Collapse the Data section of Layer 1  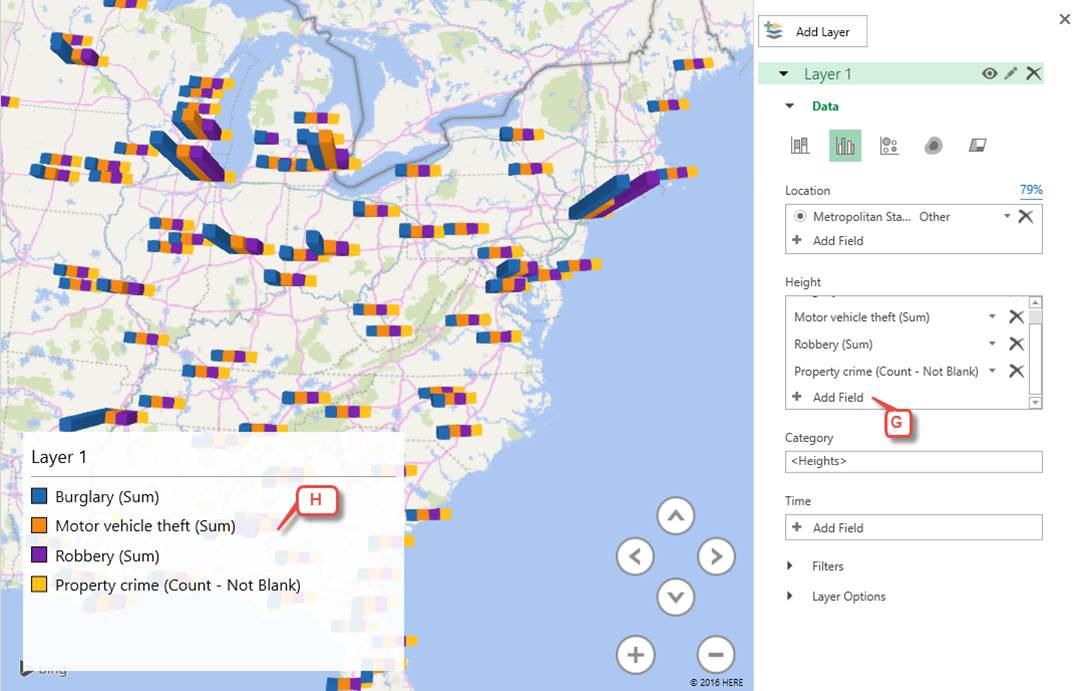[789, 105]
